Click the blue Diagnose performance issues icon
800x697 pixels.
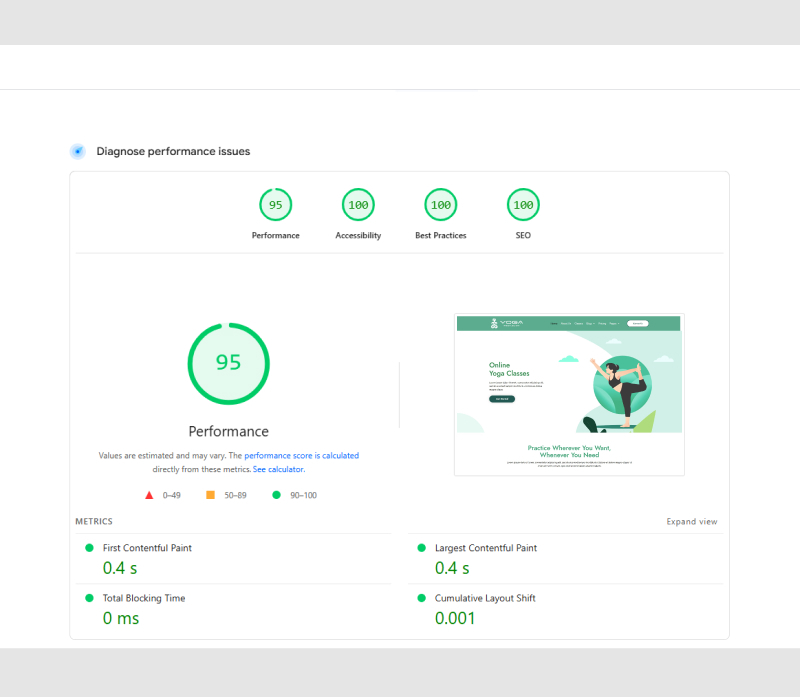(77, 152)
